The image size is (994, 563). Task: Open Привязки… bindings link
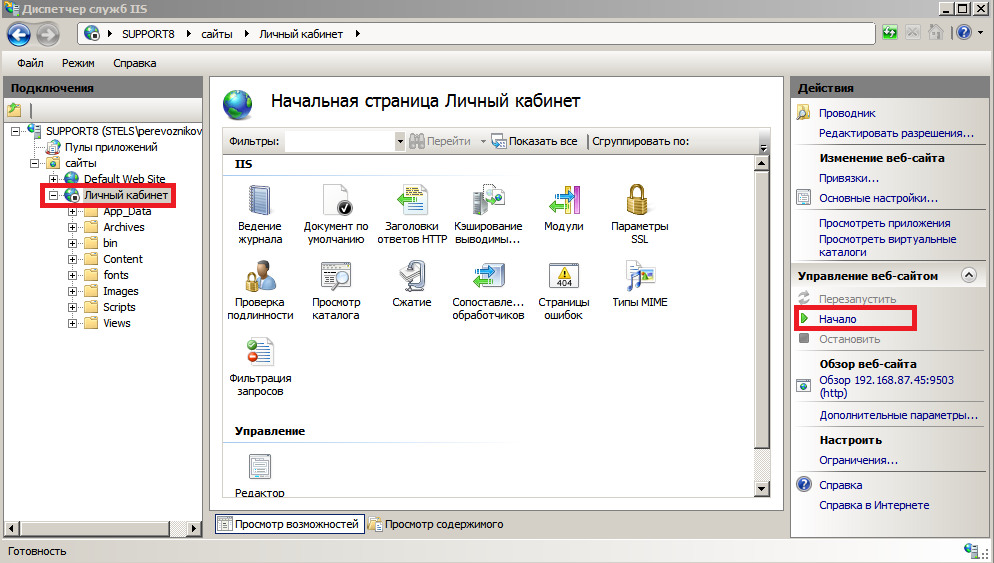pyautogui.click(x=849, y=178)
